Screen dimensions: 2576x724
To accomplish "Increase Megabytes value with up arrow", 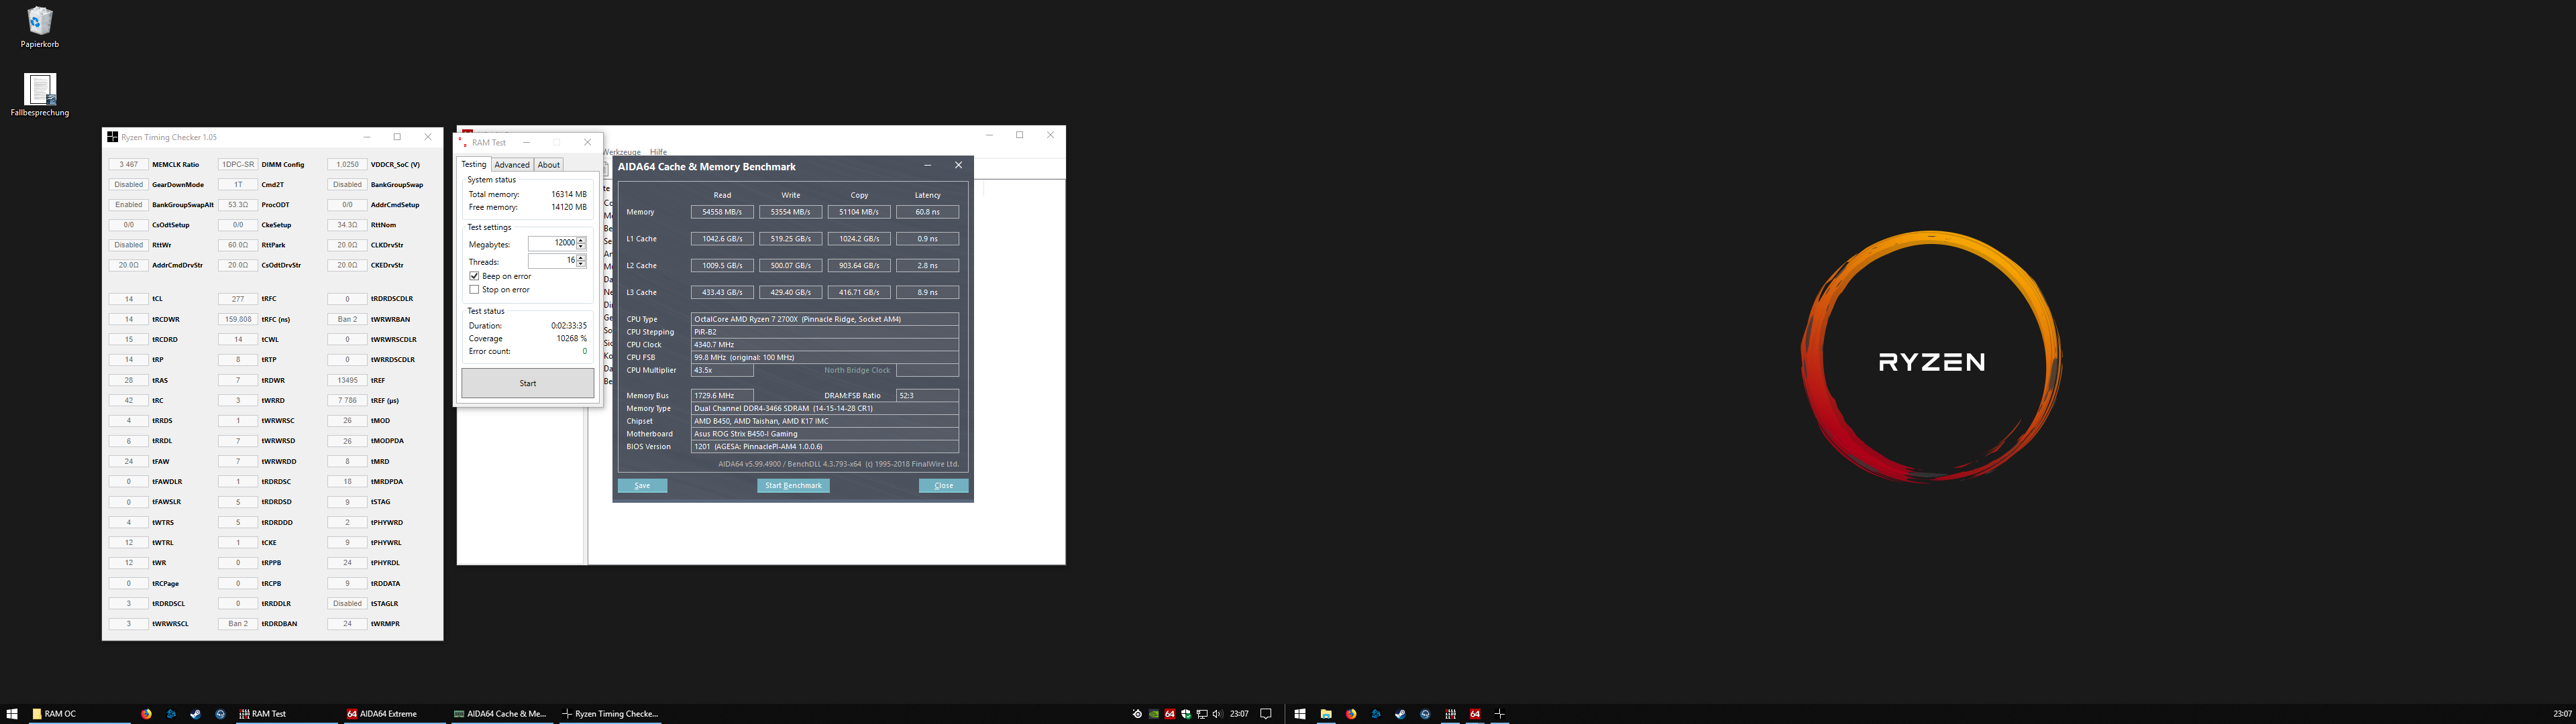I will (x=581, y=240).
